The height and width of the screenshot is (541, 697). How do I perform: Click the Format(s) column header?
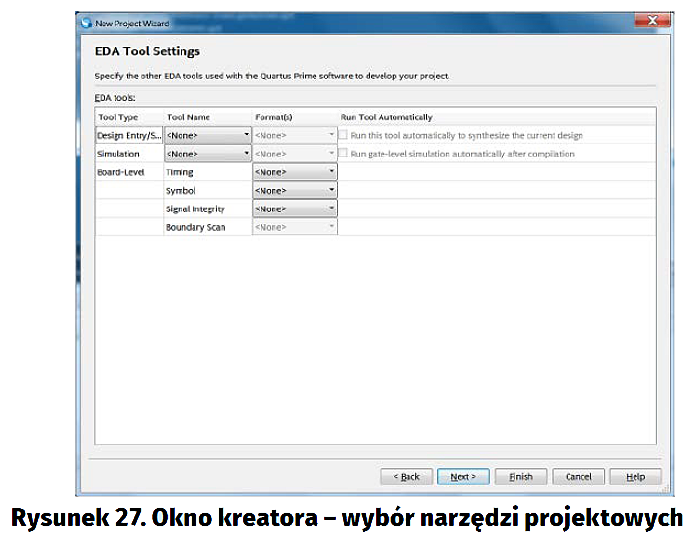[x=273, y=117]
